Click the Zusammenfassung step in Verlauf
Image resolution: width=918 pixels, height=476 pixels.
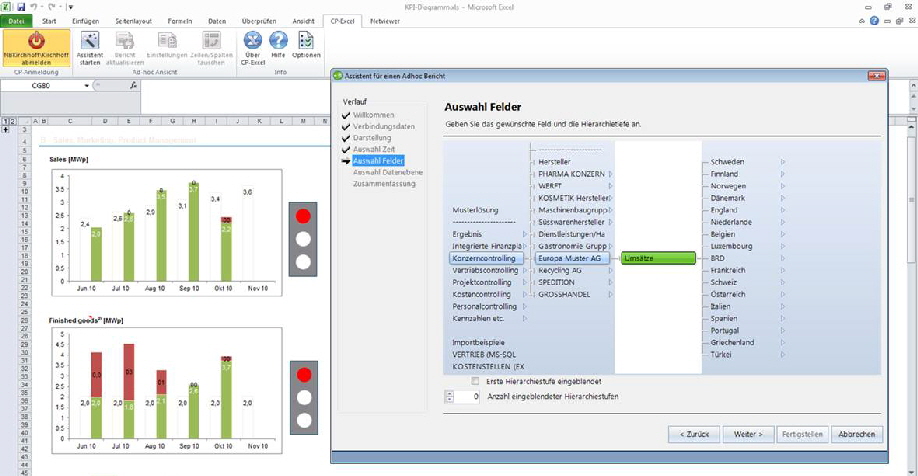tap(384, 184)
